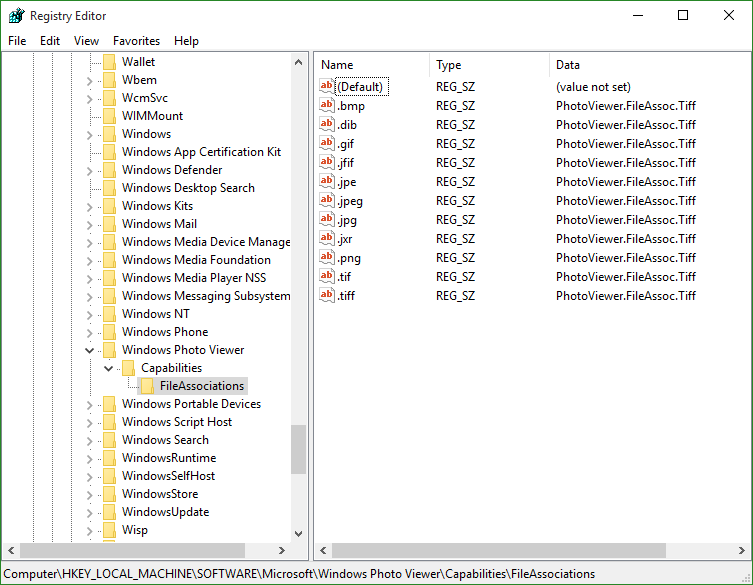Expand the WcmSvc key
The height and width of the screenshot is (585, 753).
[x=90, y=98]
